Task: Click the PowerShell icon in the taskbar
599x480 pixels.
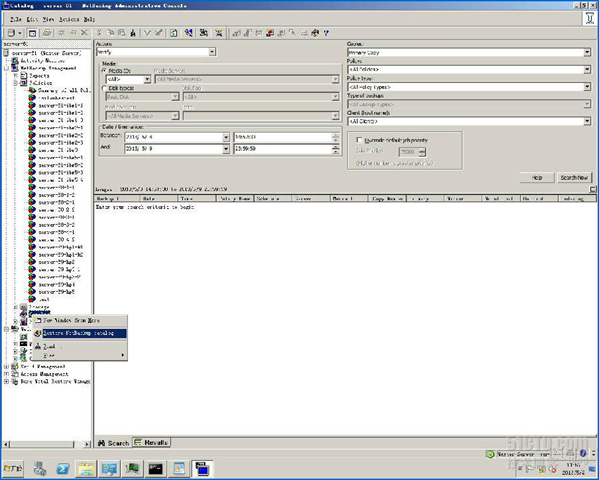Action: [63, 469]
